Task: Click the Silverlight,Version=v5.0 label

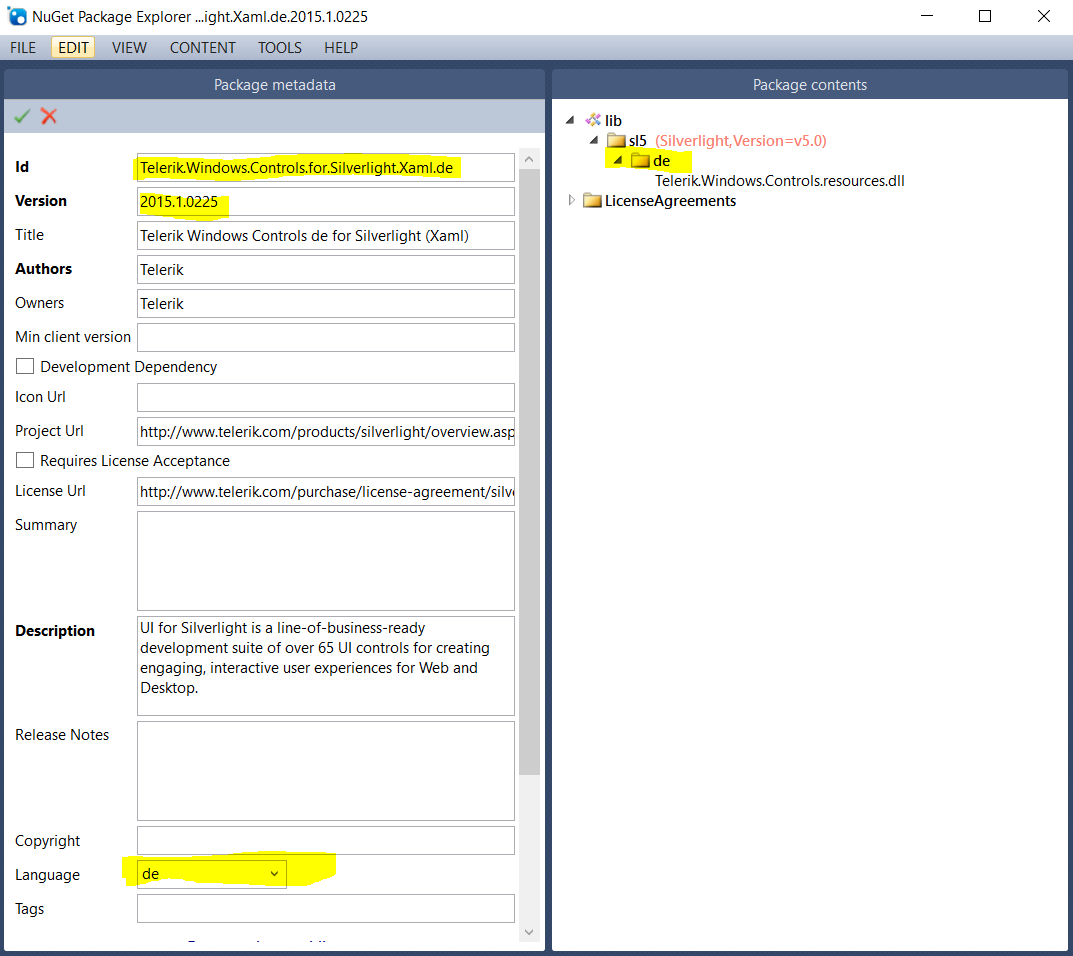Action: (x=740, y=141)
